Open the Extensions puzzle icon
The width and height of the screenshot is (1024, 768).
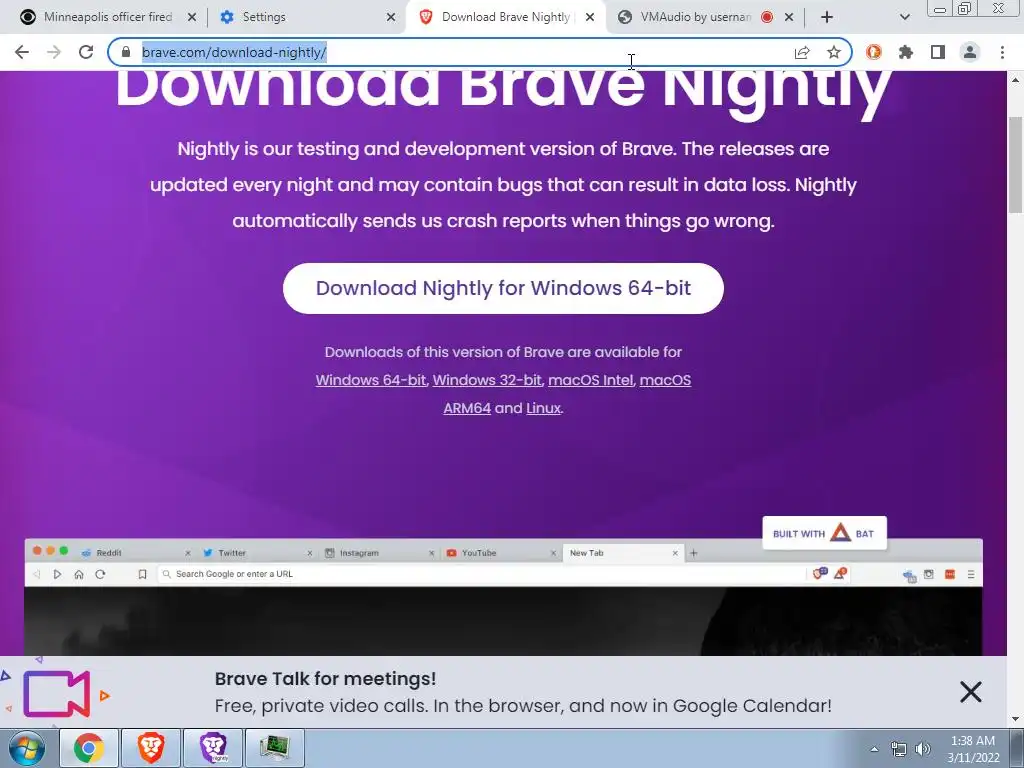pyautogui.click(x=906, y=52)
